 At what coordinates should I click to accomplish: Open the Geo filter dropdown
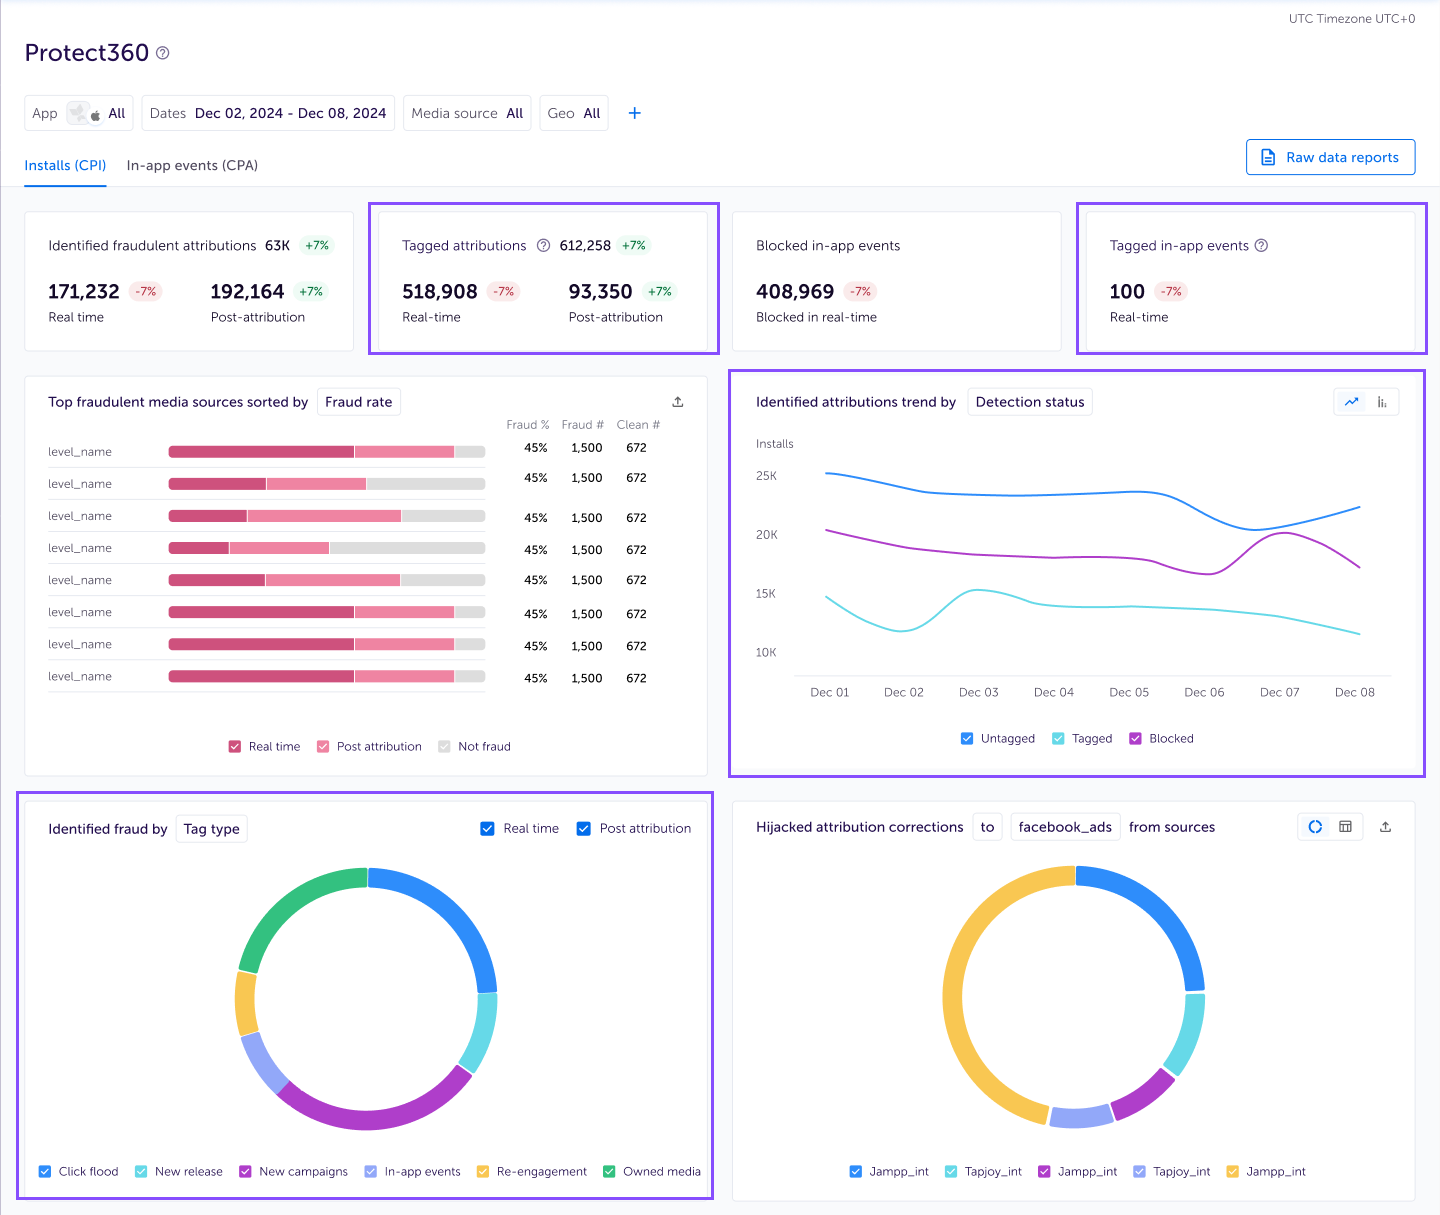[573, 113]
